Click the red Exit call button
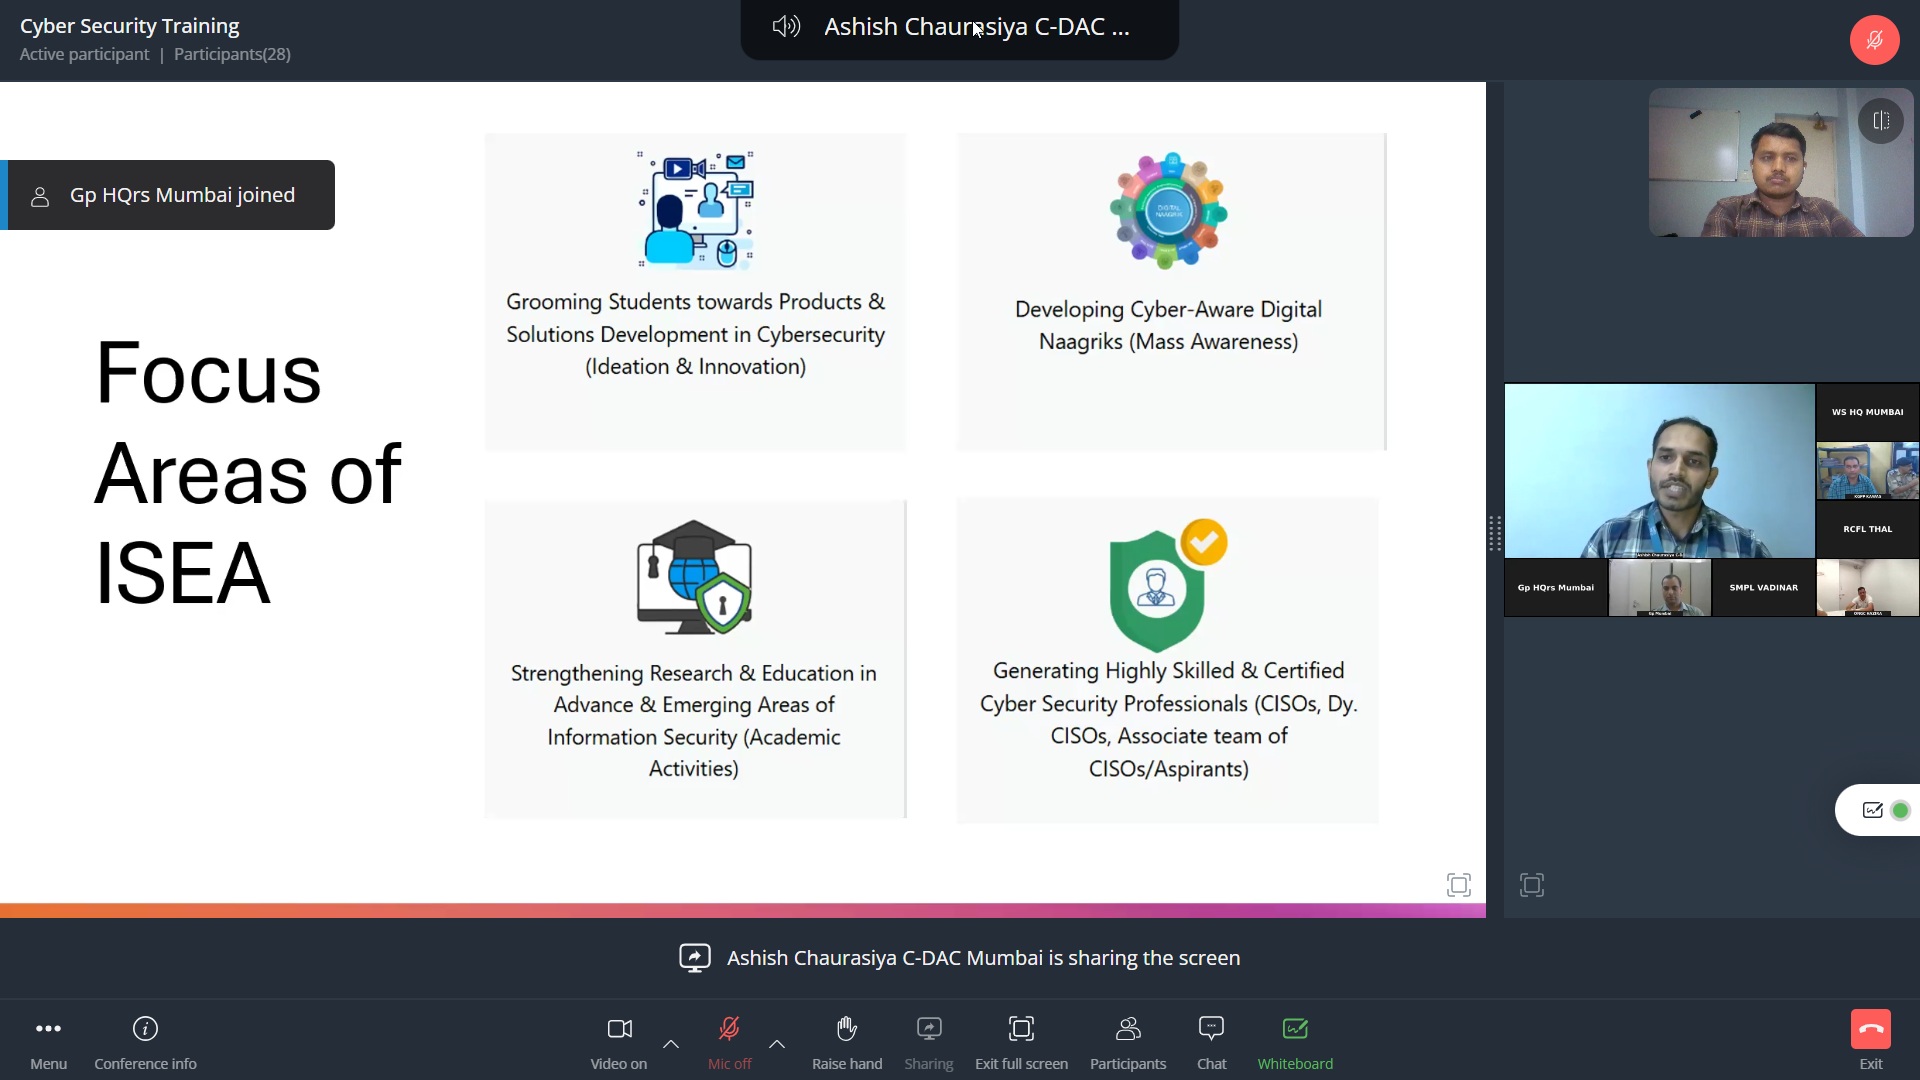This screenshot has height=1080, width=1920. [1870, 1029]
